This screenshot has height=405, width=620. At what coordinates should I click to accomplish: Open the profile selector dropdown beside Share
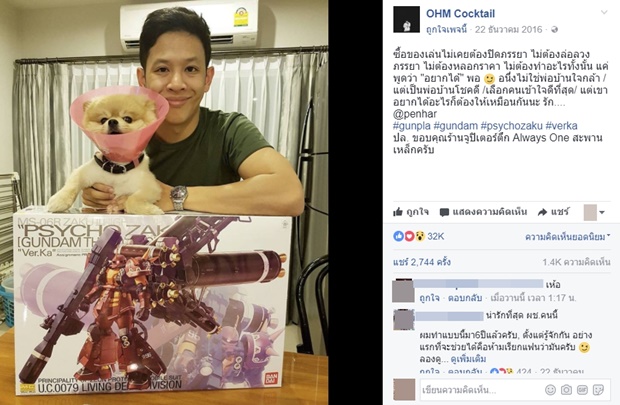click(594, 212)
